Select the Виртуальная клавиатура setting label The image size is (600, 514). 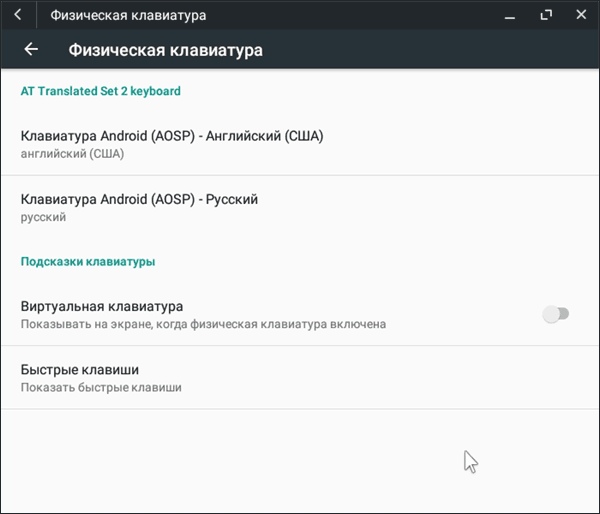coord(102,306)
